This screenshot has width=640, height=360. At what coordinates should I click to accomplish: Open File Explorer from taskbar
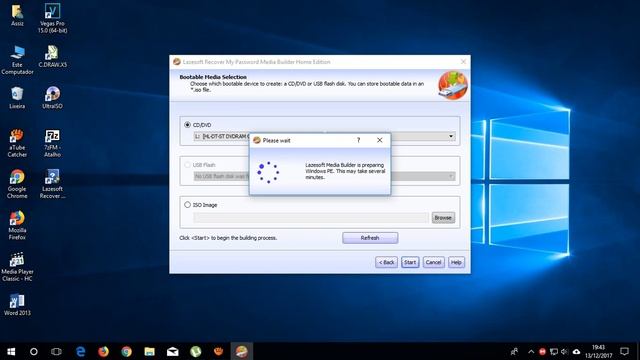pos(149,351)
